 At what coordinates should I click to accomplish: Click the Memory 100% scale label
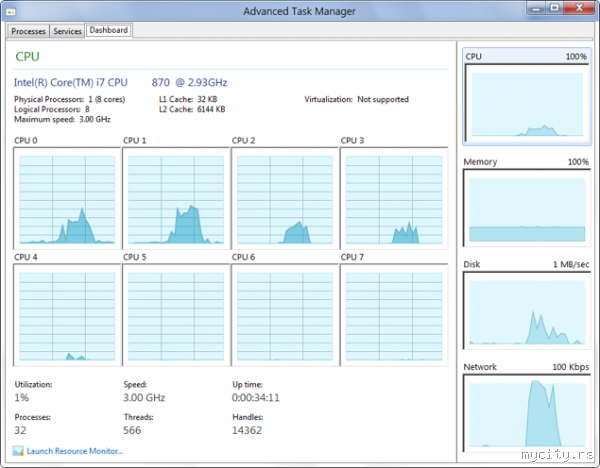point(578,162)
